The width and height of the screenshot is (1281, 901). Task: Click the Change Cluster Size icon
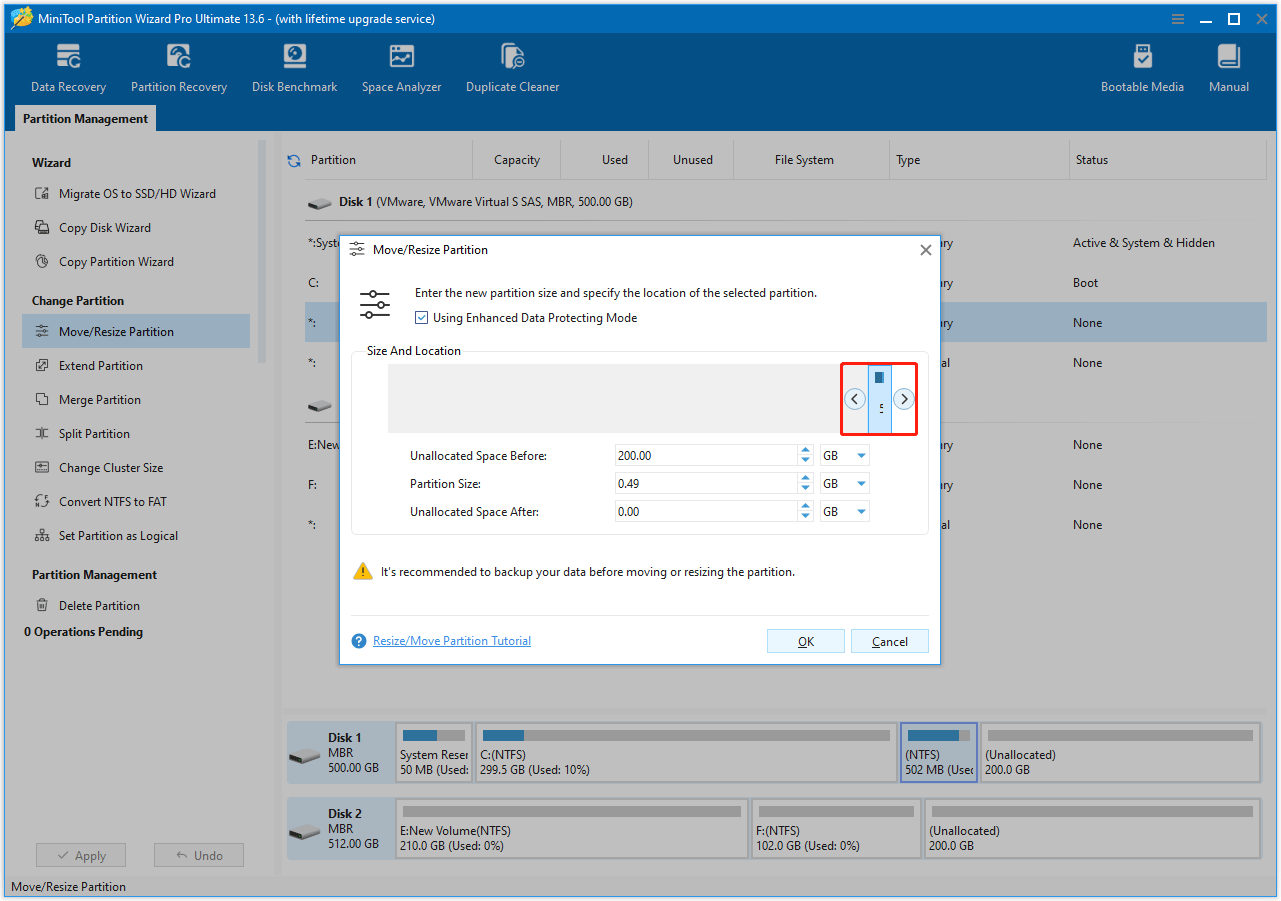(42, 468)
